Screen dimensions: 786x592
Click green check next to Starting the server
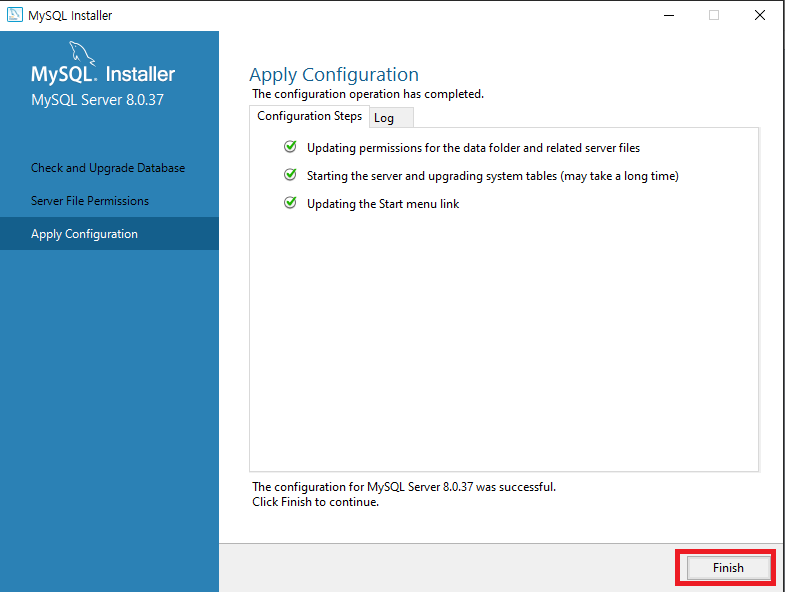[290, 175]
